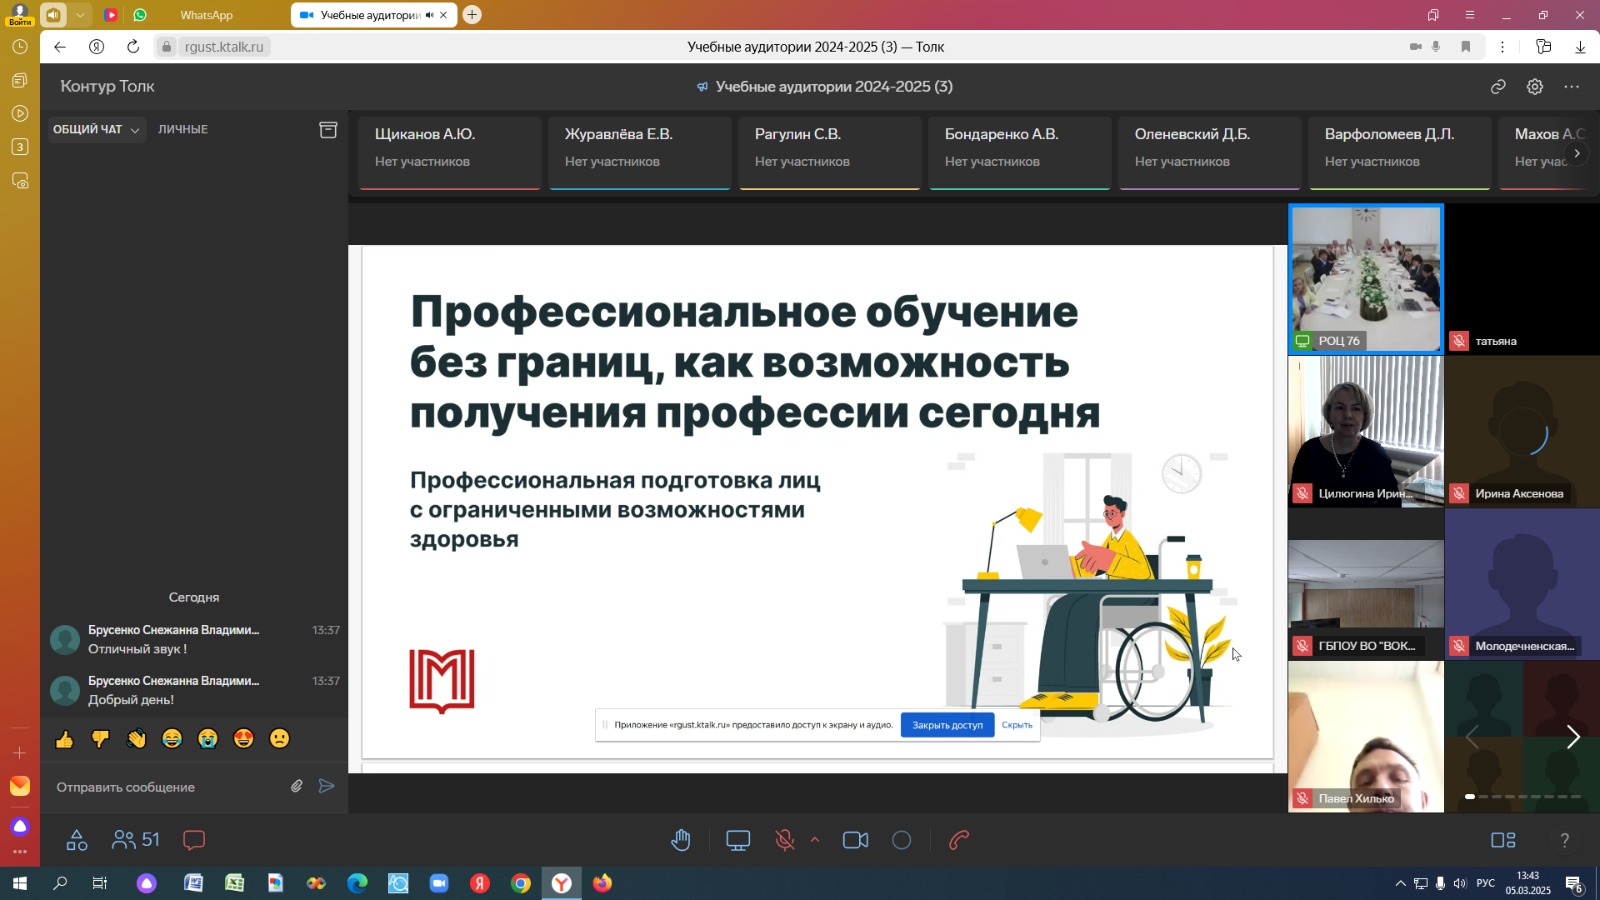Toggle the camera on or off
The image size is (1600, 900).
(855, 840)
